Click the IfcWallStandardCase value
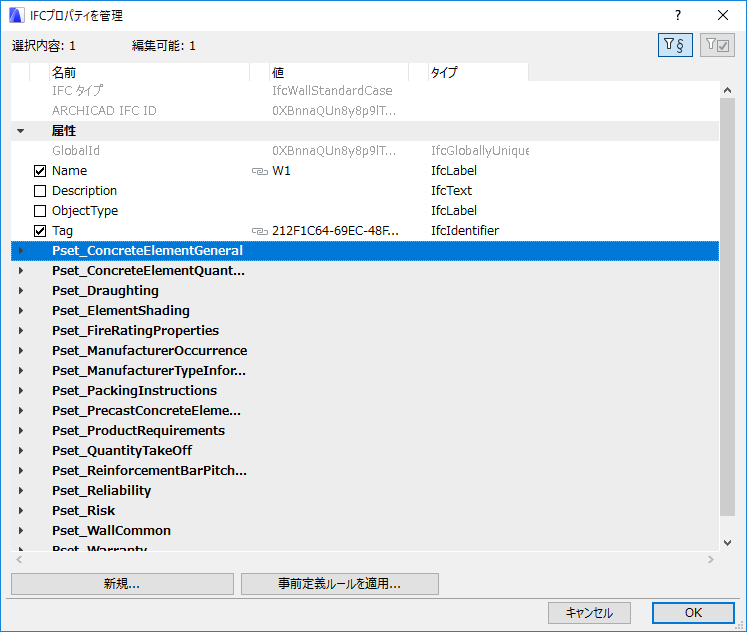 pyautogui.click(x=333, y=91)
